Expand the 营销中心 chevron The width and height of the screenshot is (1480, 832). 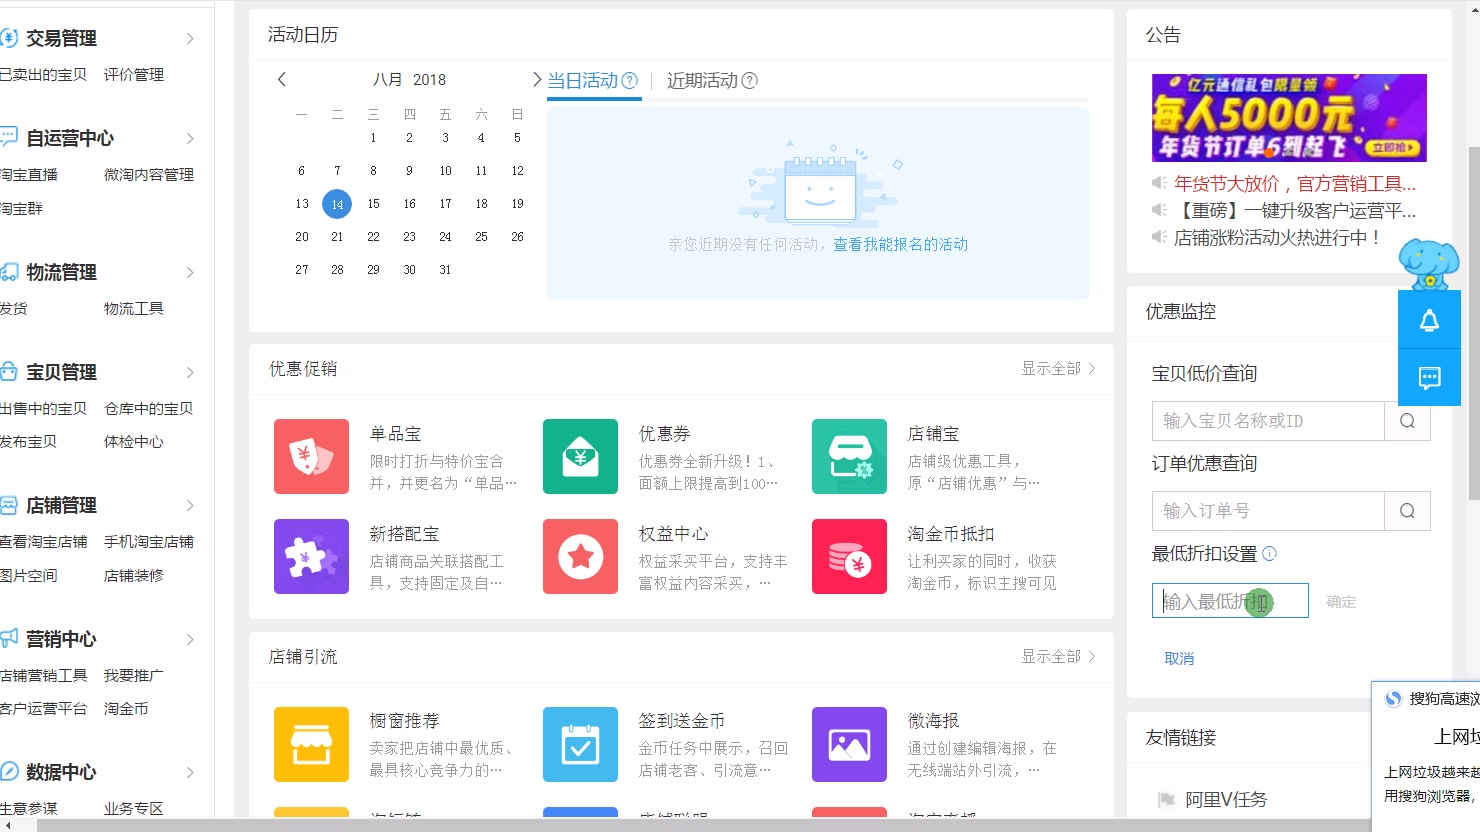click(190, 639)
